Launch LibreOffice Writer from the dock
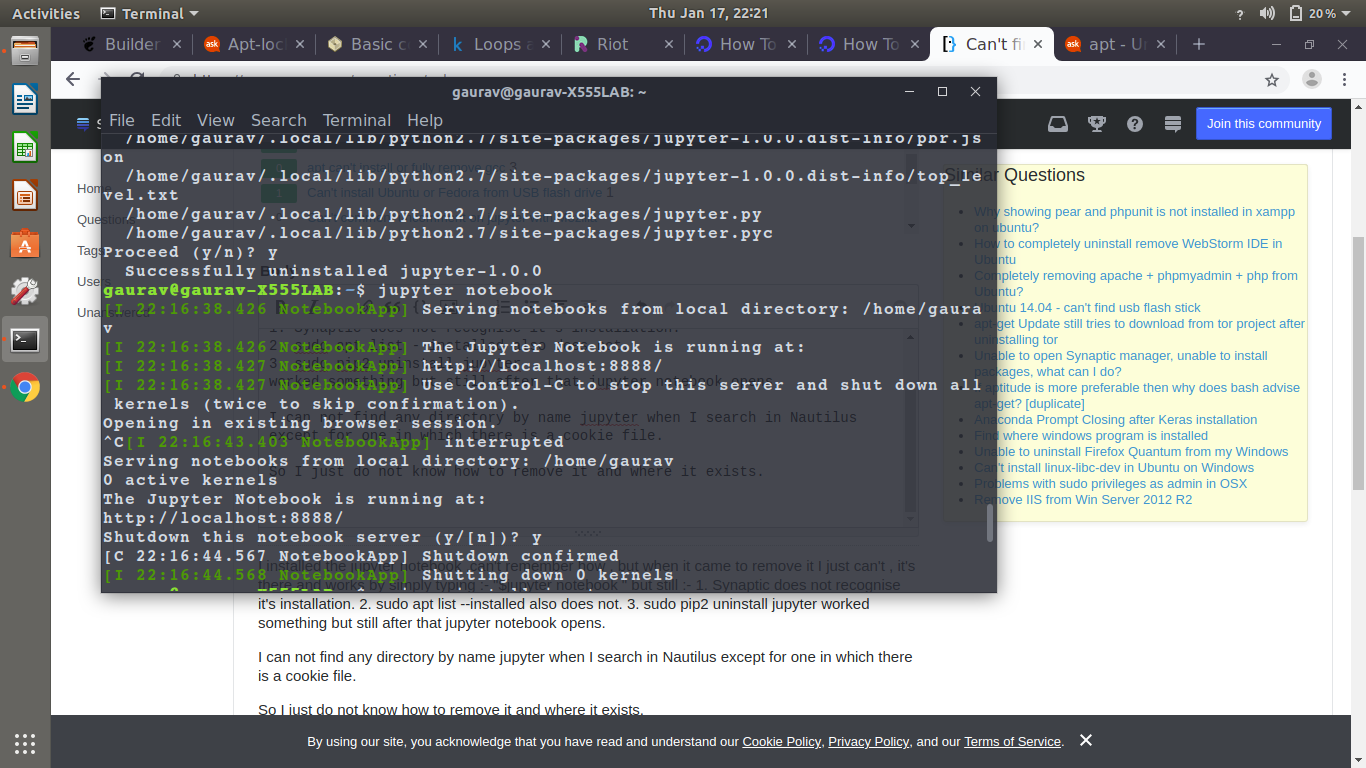Screen dimensions: 1366x768 (25, 99)
